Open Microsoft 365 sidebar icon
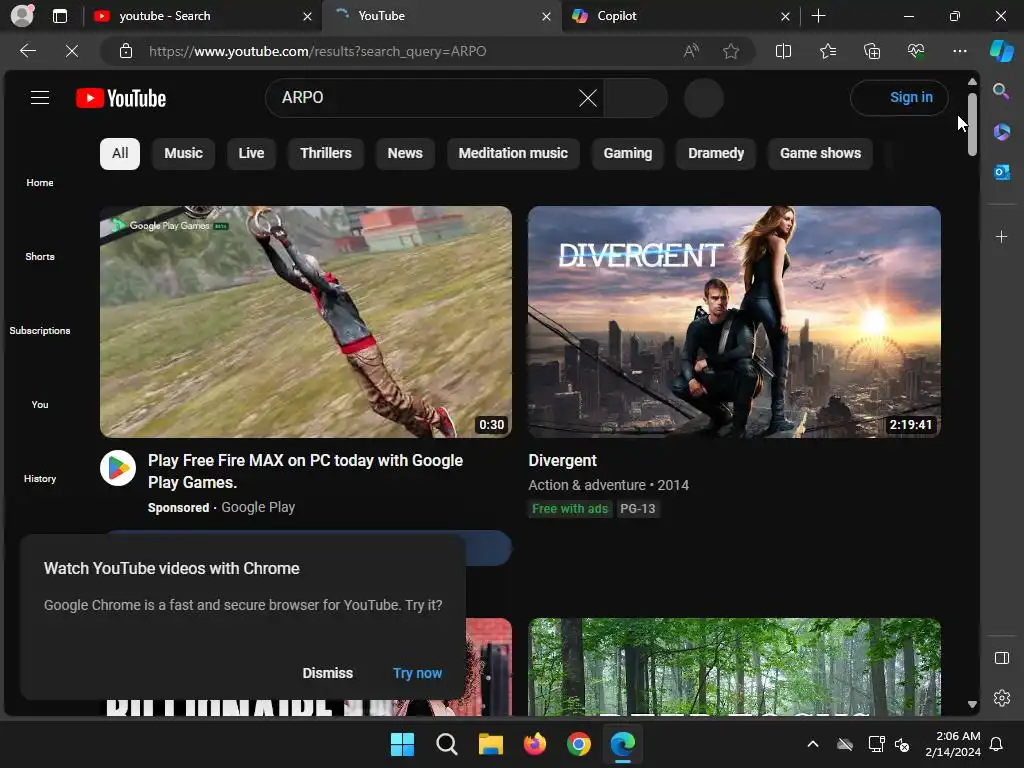This screenshot has height=768, width=1024. click(x=1001, y=132)
